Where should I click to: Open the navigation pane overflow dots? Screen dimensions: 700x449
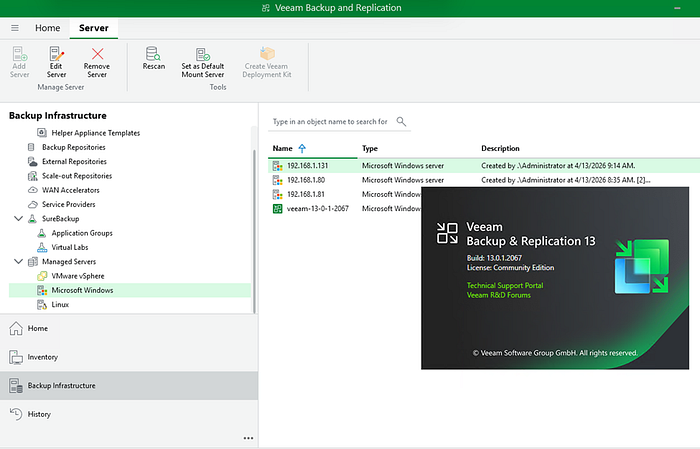248,438
